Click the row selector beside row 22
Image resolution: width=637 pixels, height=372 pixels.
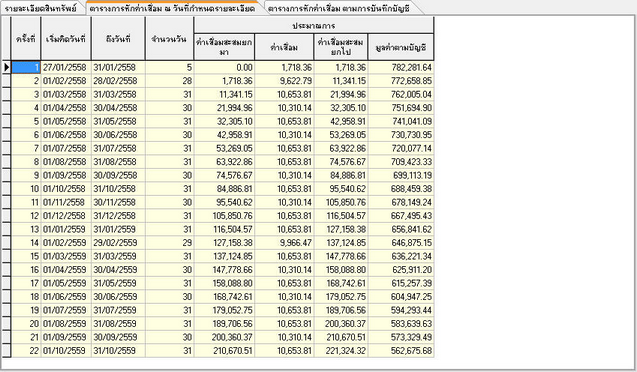(6, 350)
